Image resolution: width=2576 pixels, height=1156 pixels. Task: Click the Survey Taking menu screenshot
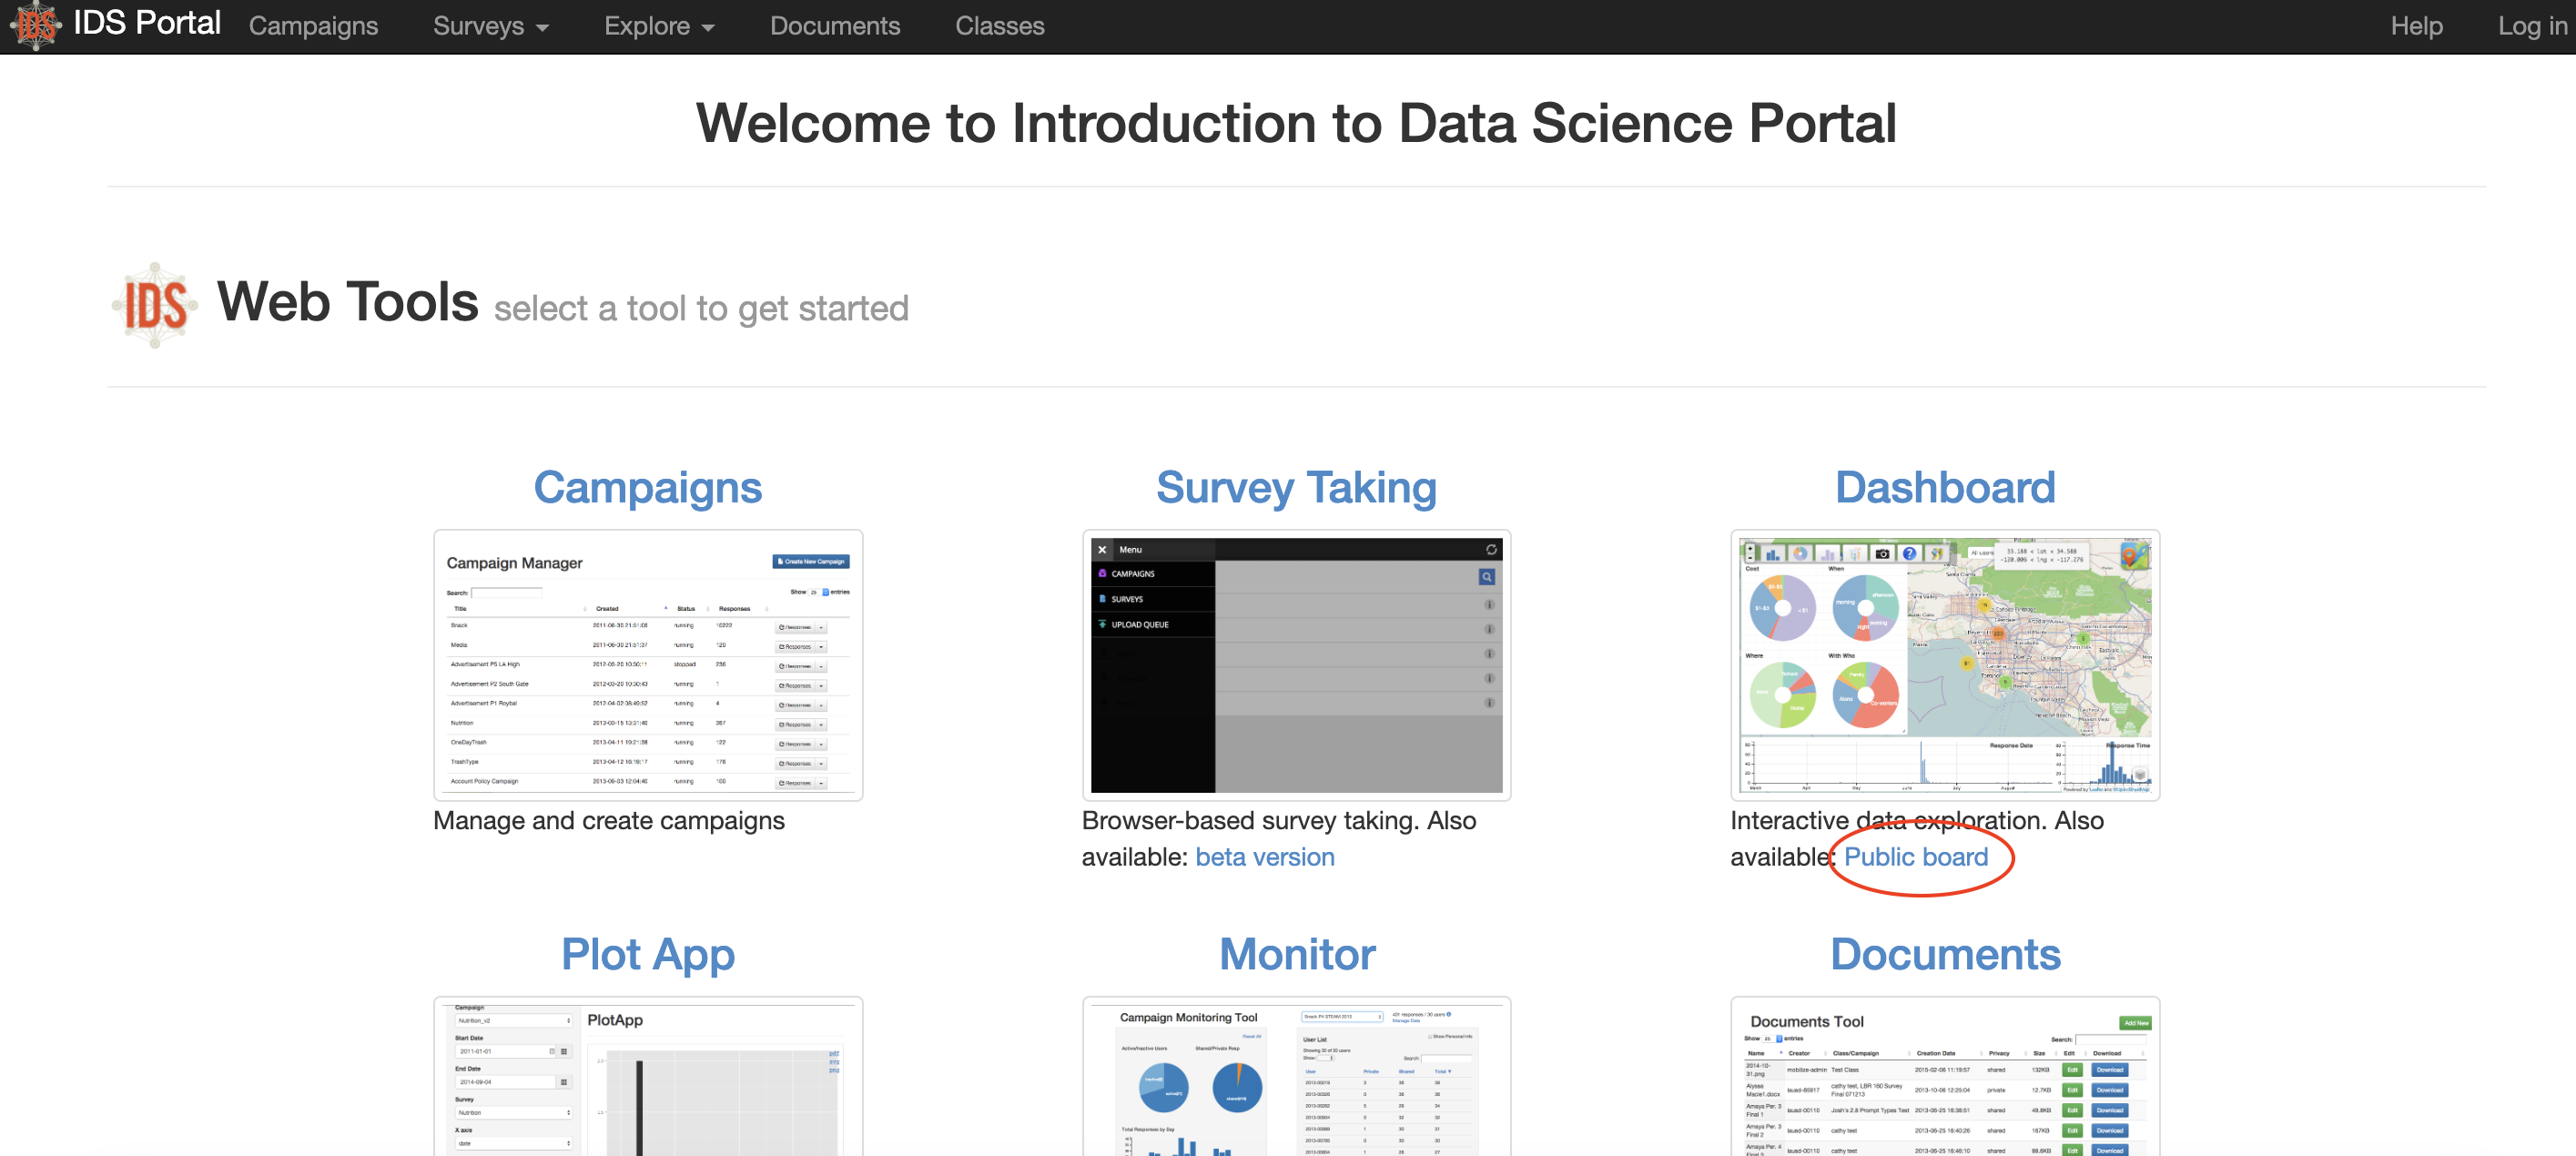1296,665
